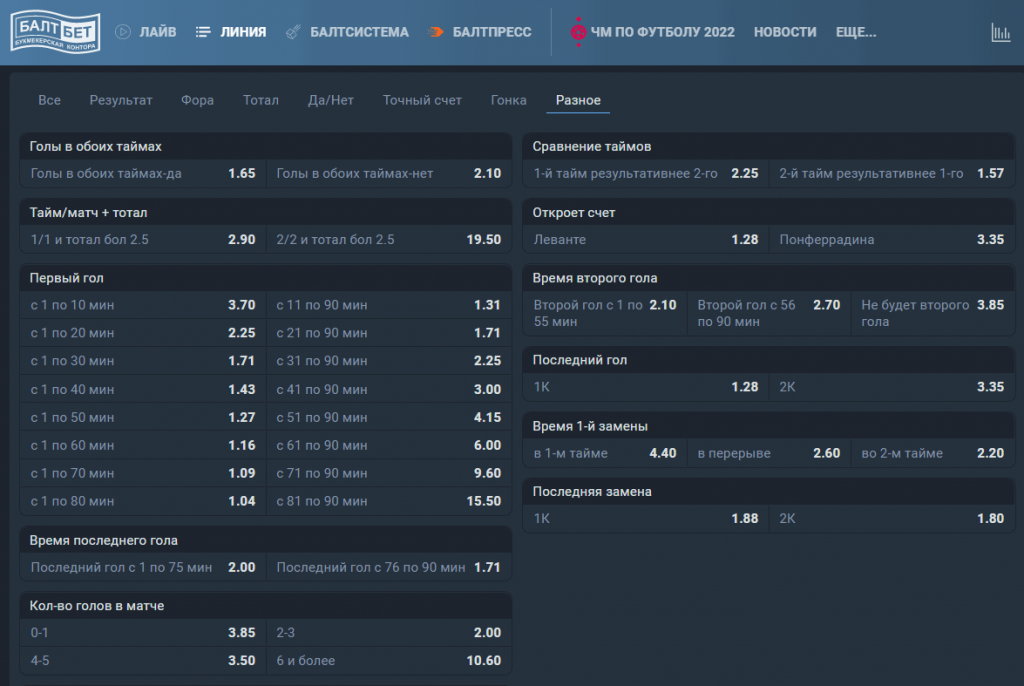Collapse the Первый гол section header

pyautogui.click(x=265, y=278)
